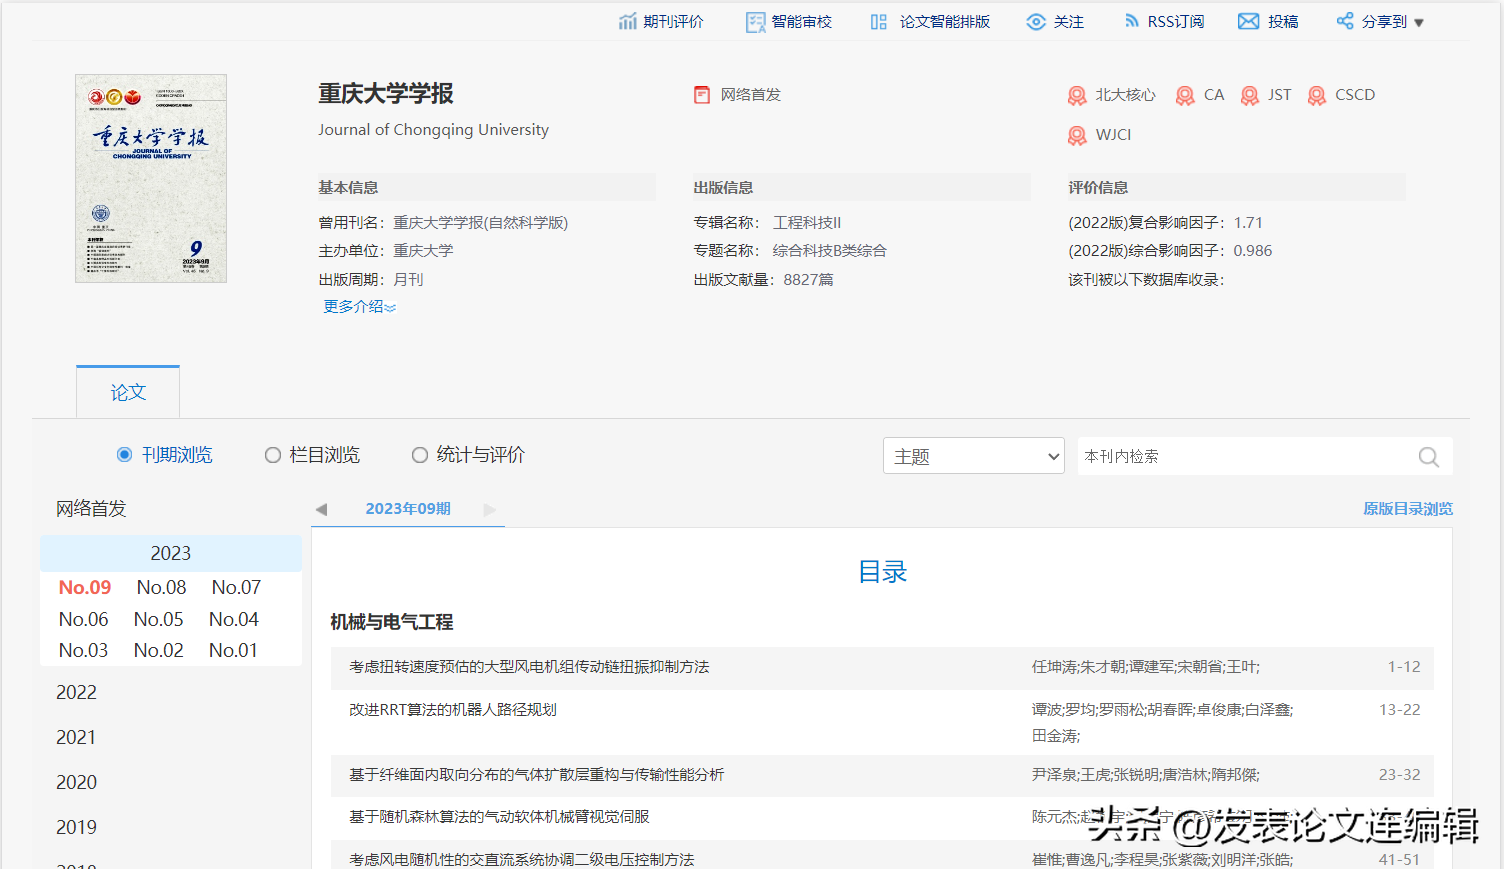Click the JST medal icon
The image size is (1504, 869).
click(x=1250, y=95)
